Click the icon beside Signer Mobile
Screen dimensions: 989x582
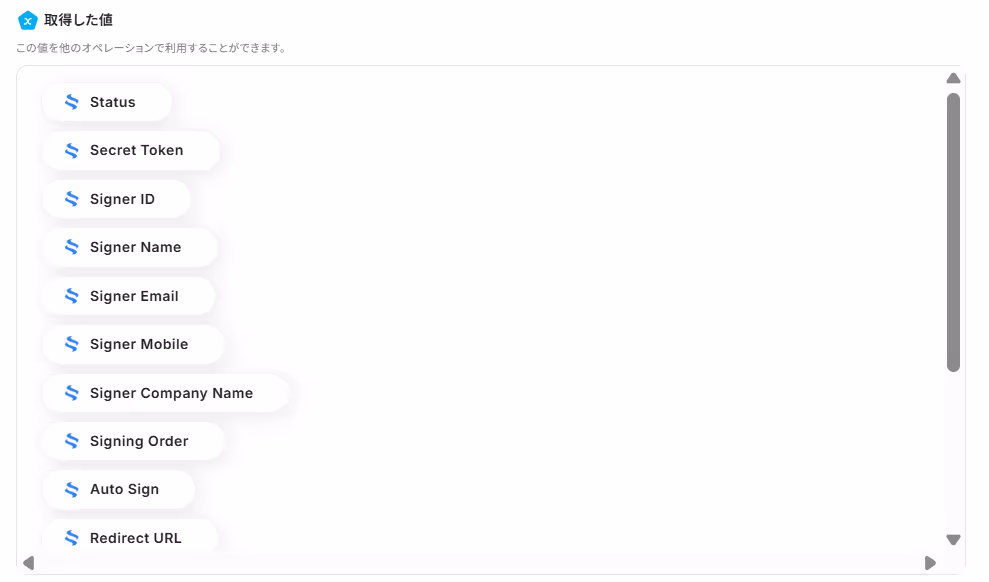click(x=72, y=344)
